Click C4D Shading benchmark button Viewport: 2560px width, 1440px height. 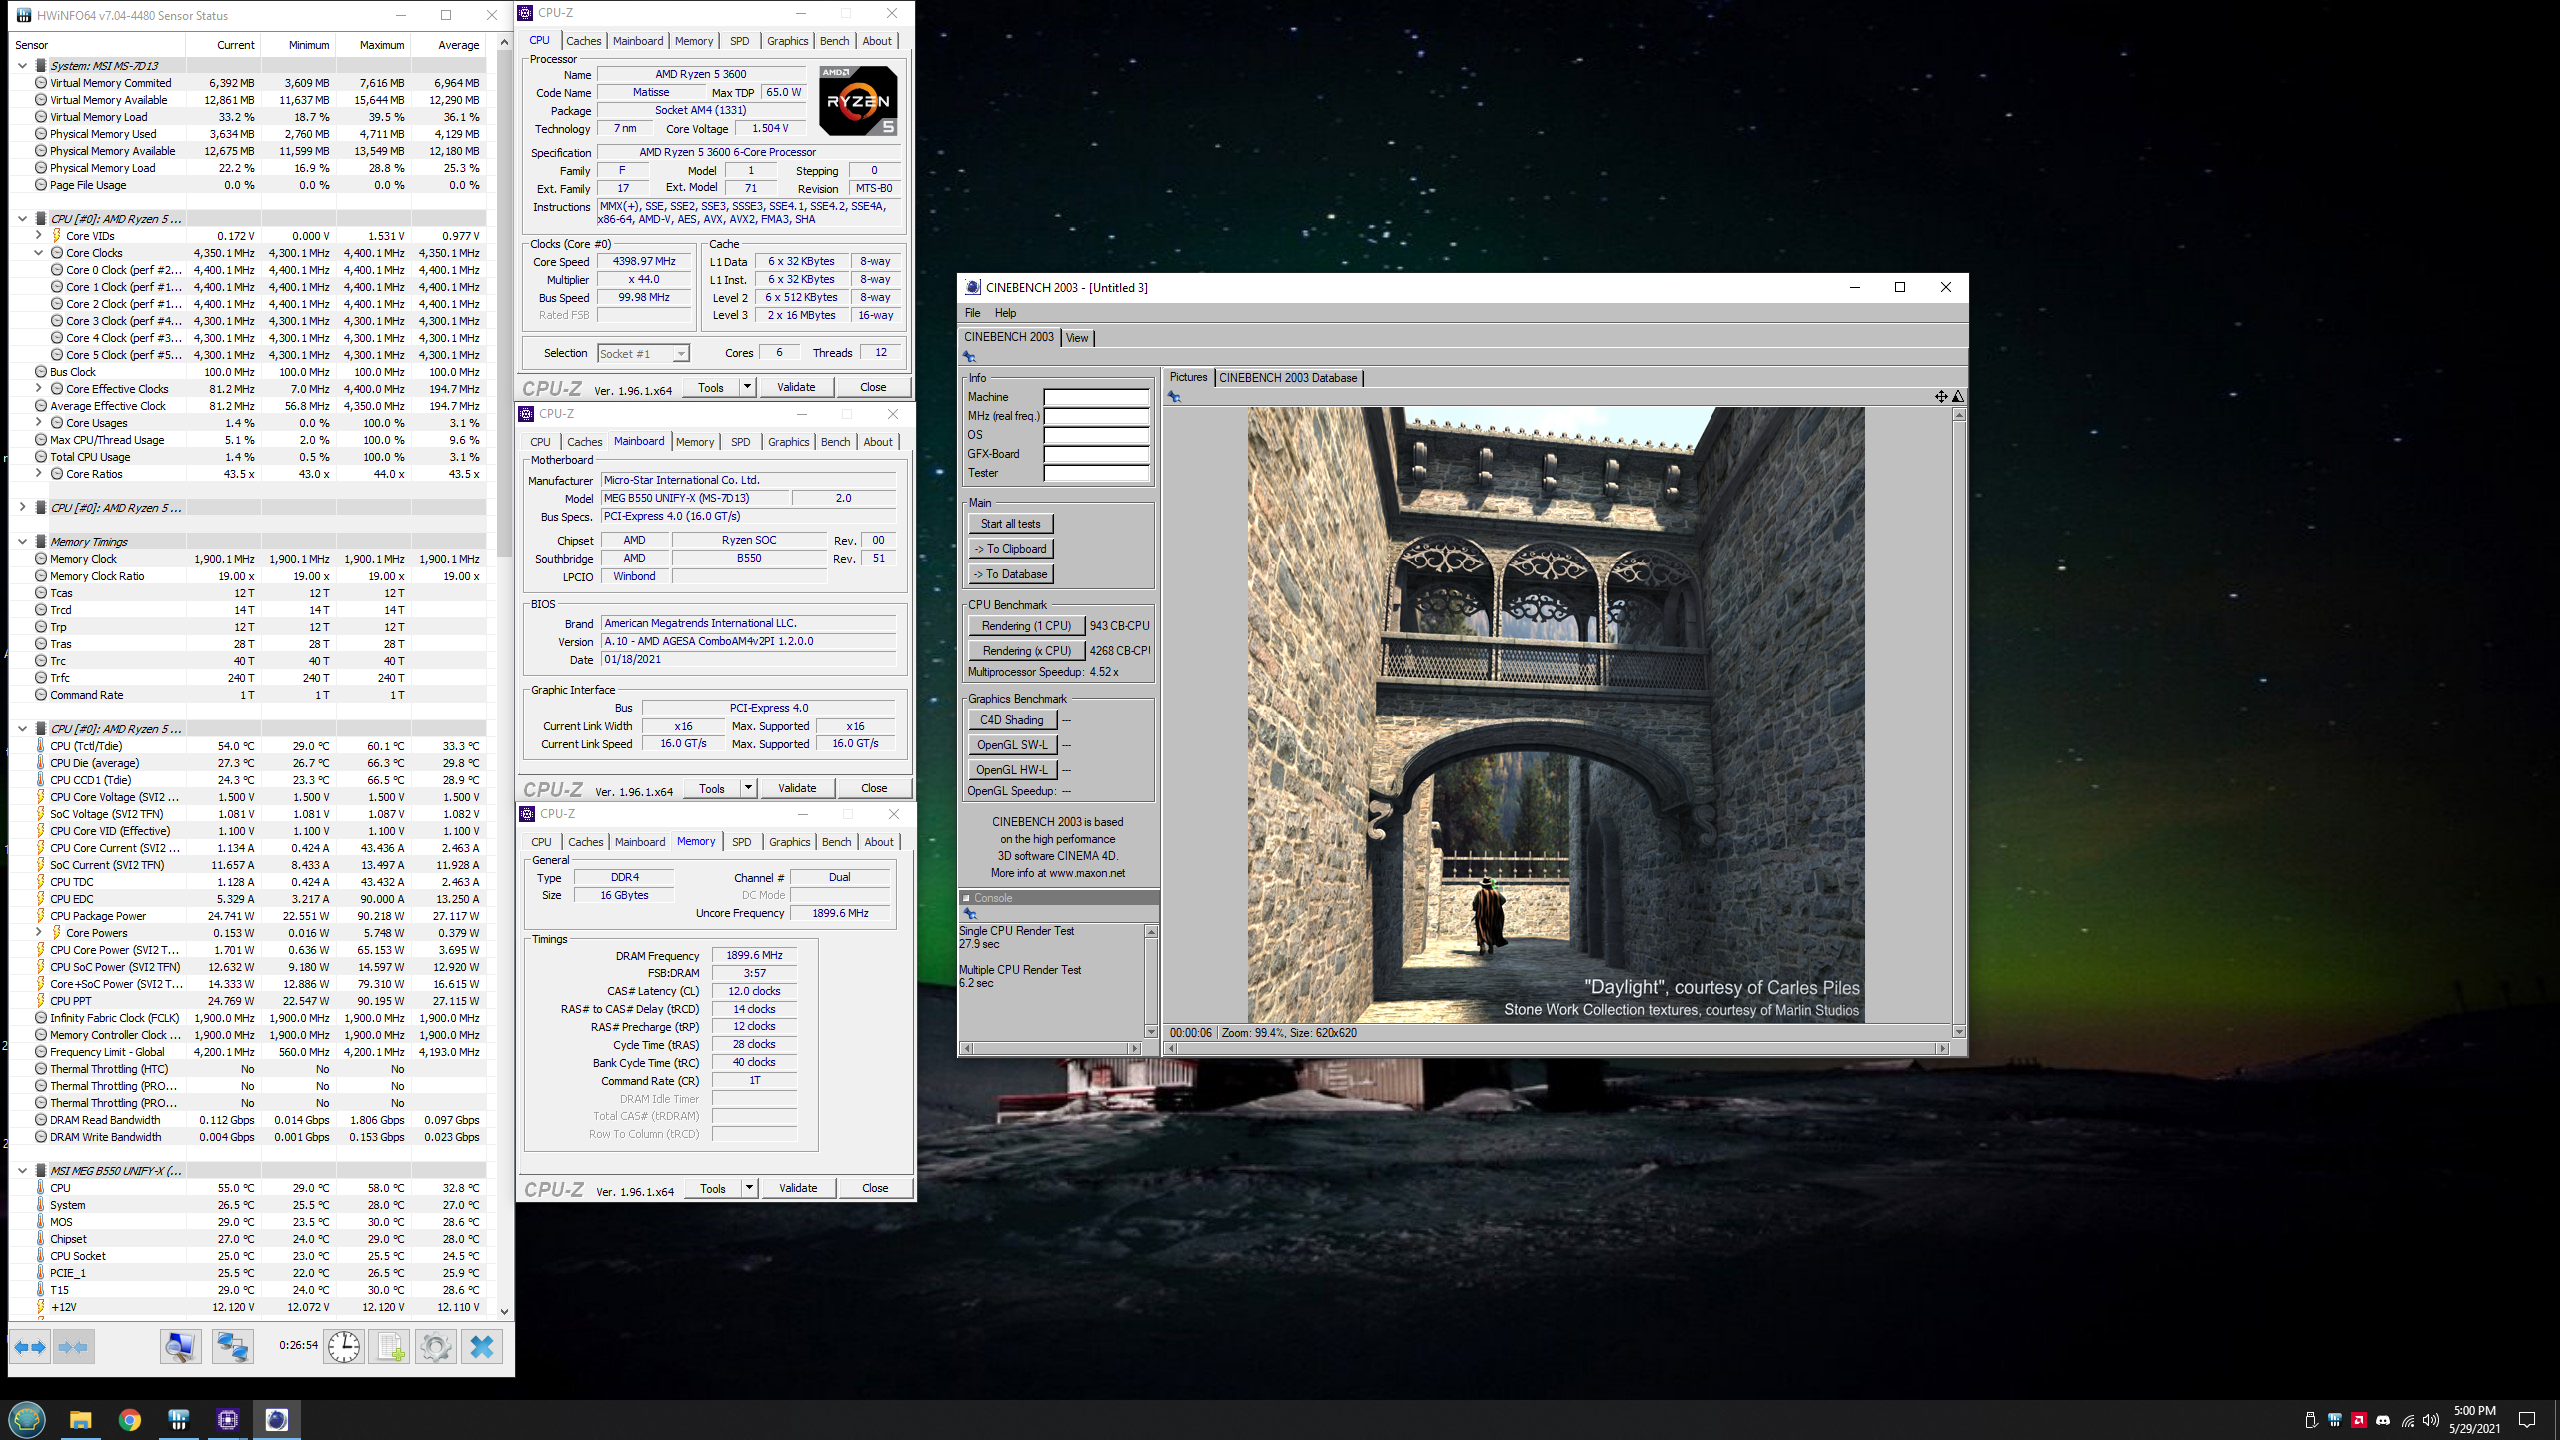pos(1011,720)
